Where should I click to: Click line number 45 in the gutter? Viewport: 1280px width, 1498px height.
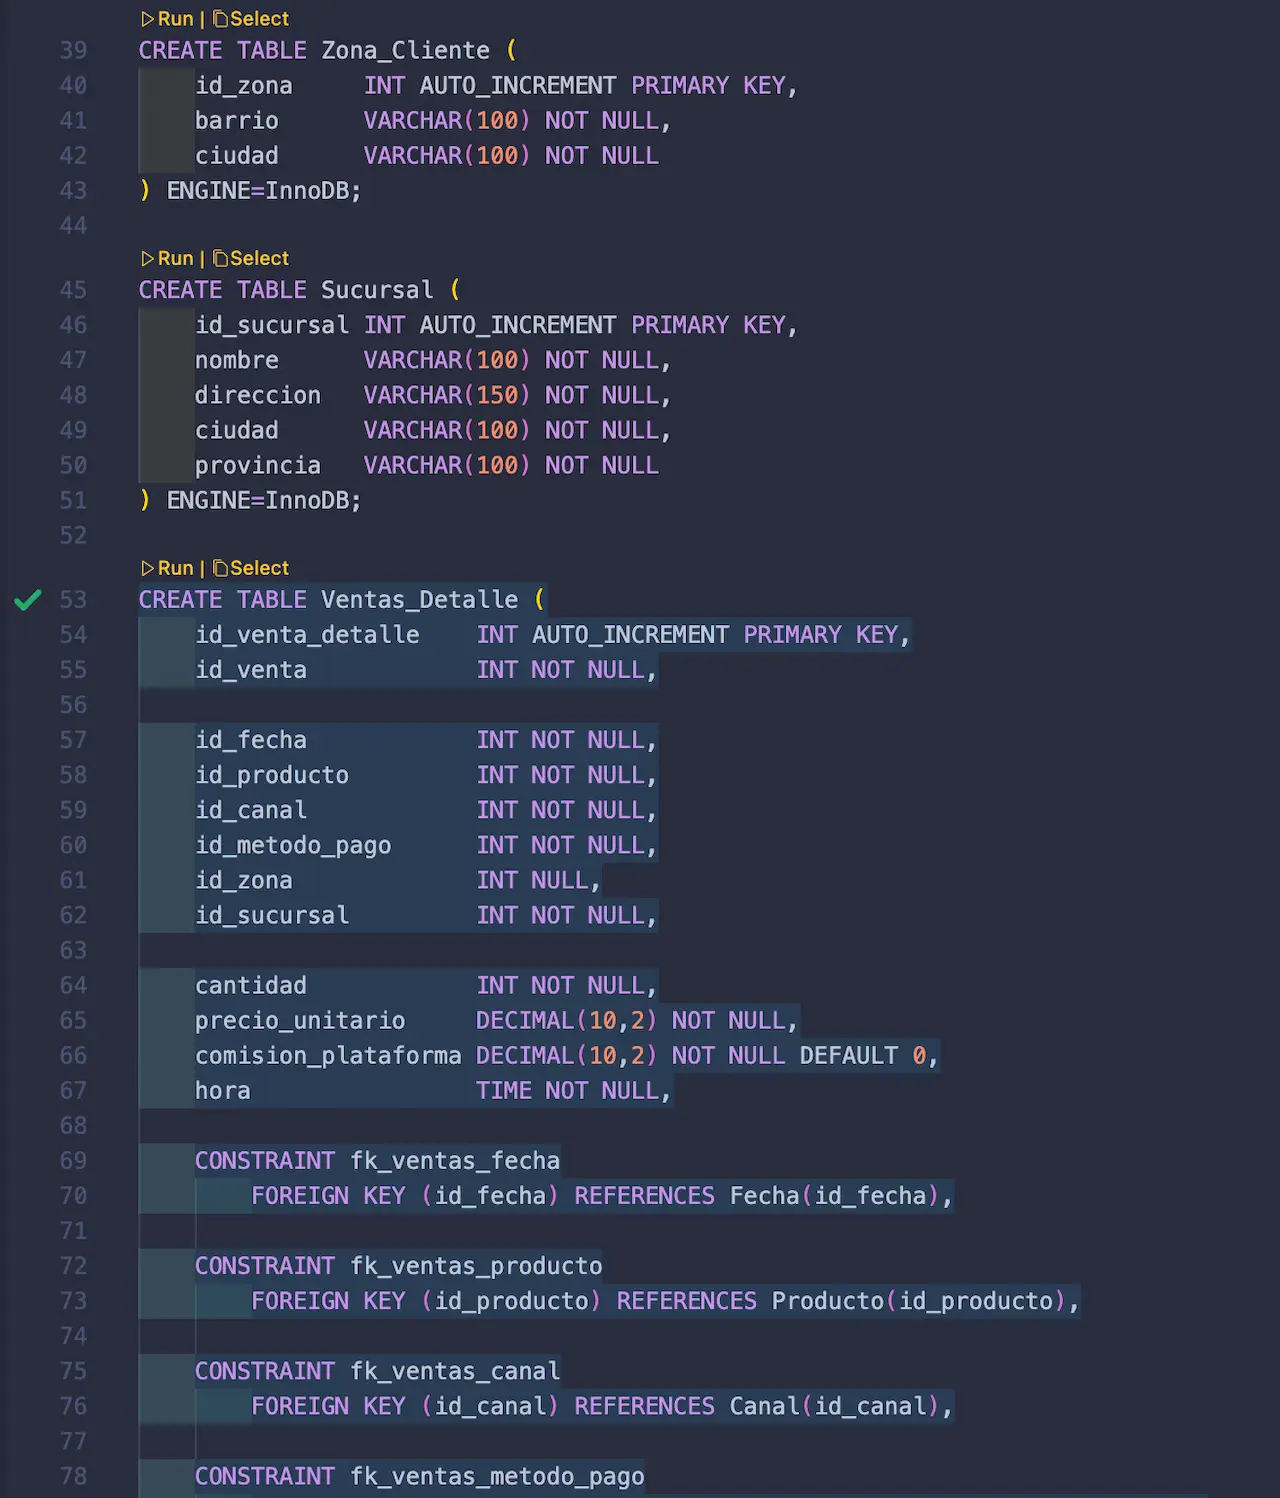(x=73, y=290)
